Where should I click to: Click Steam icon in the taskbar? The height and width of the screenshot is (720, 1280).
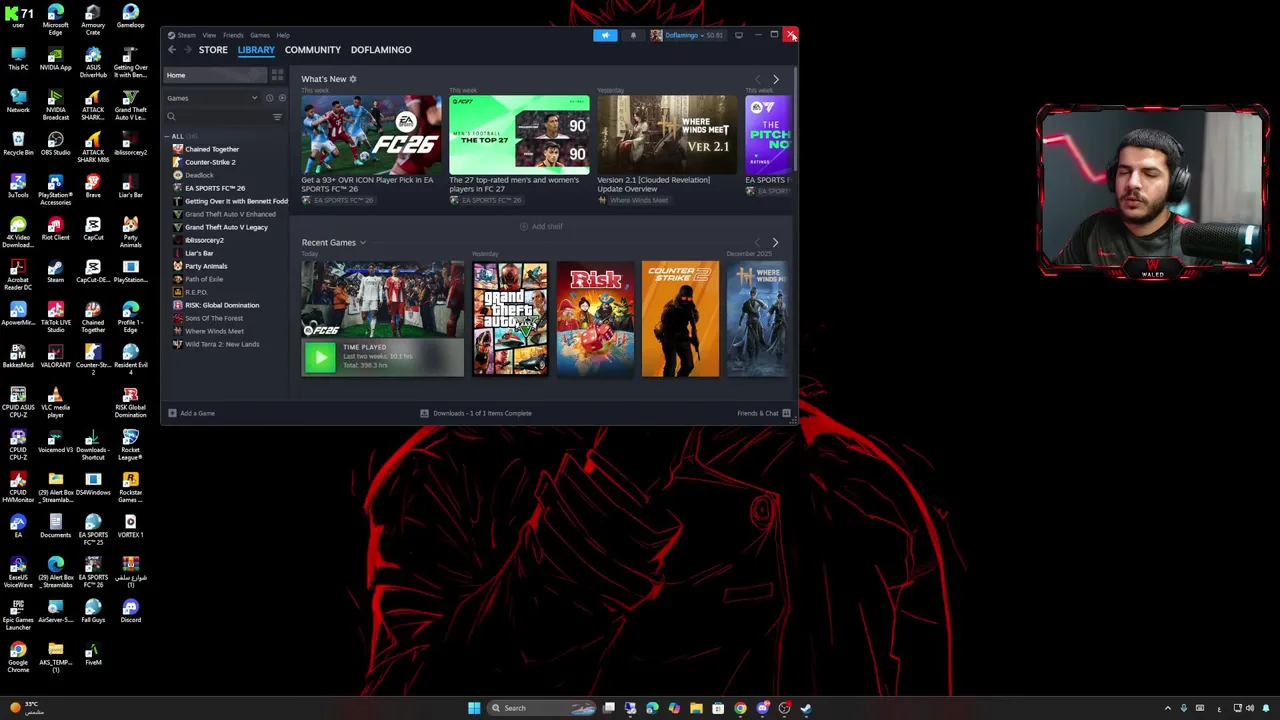tap(806, 708)
